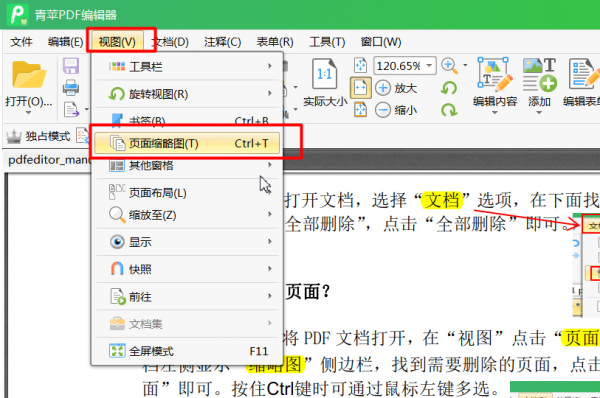
Task: Expand the 打开(O) dropdown arrow
Action: (x=28, y=113)
